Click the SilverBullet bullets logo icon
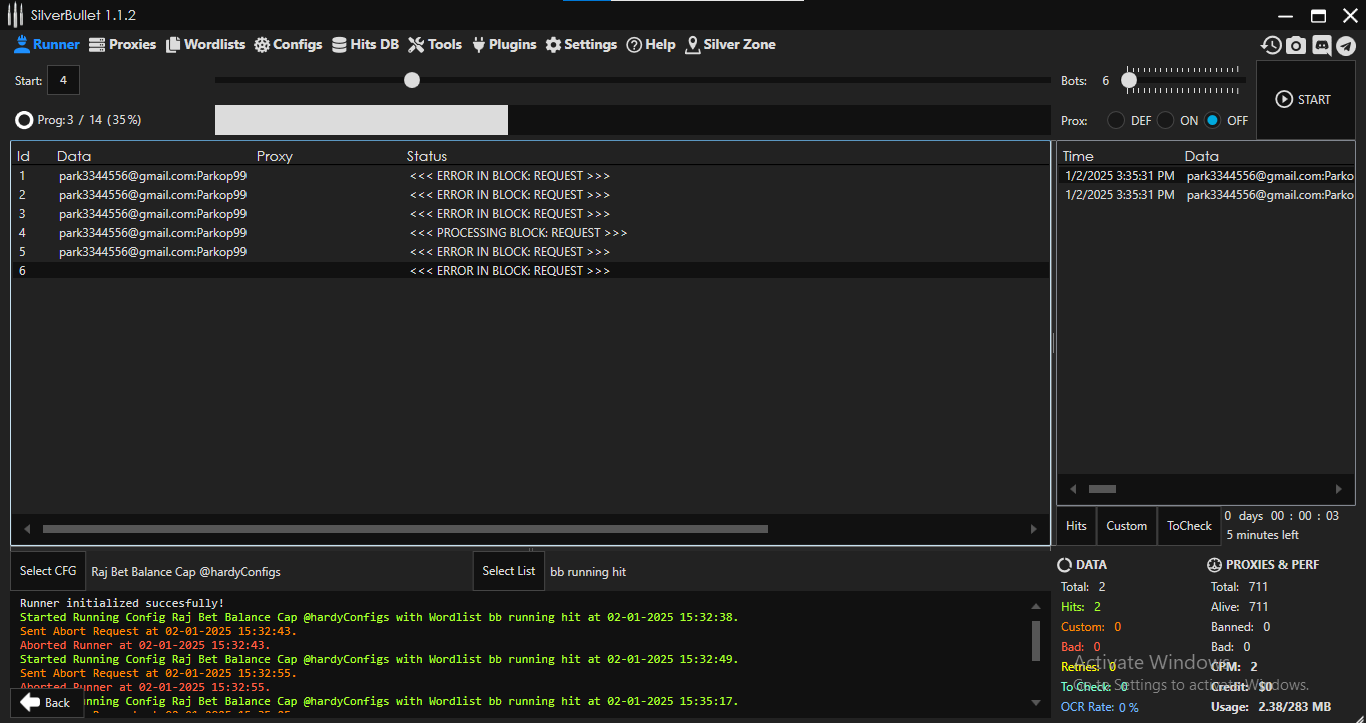1366x723 pixels. (x=15, y=15)
